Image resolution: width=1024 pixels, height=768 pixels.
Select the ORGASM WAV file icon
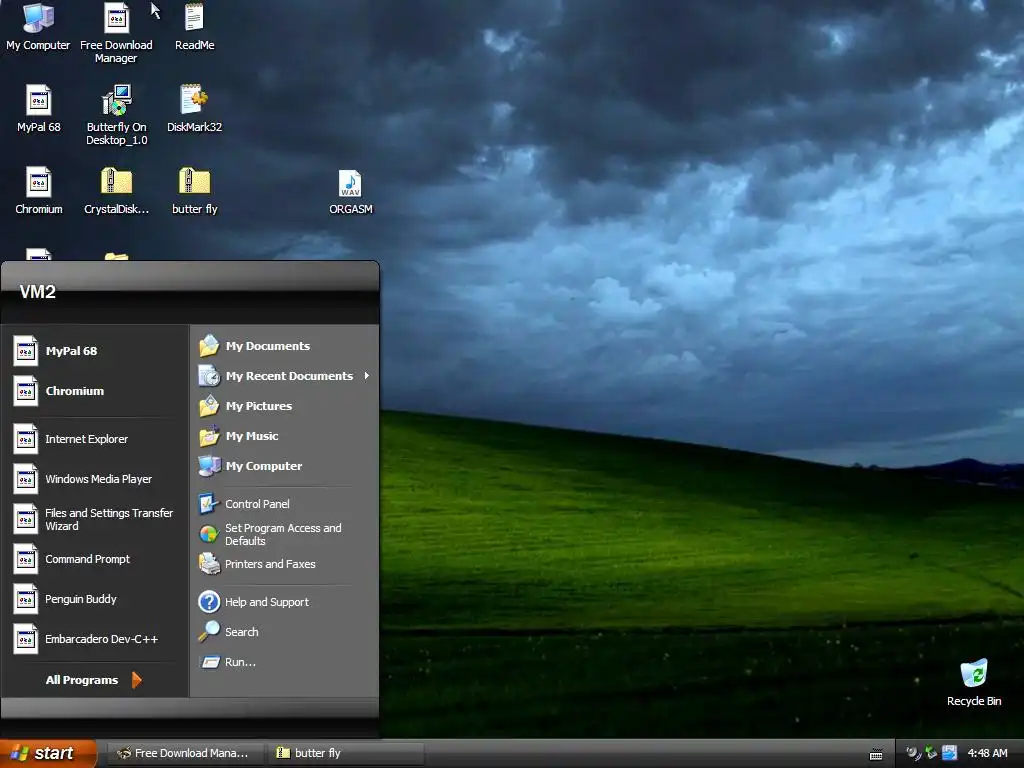(x=351, y=193)
